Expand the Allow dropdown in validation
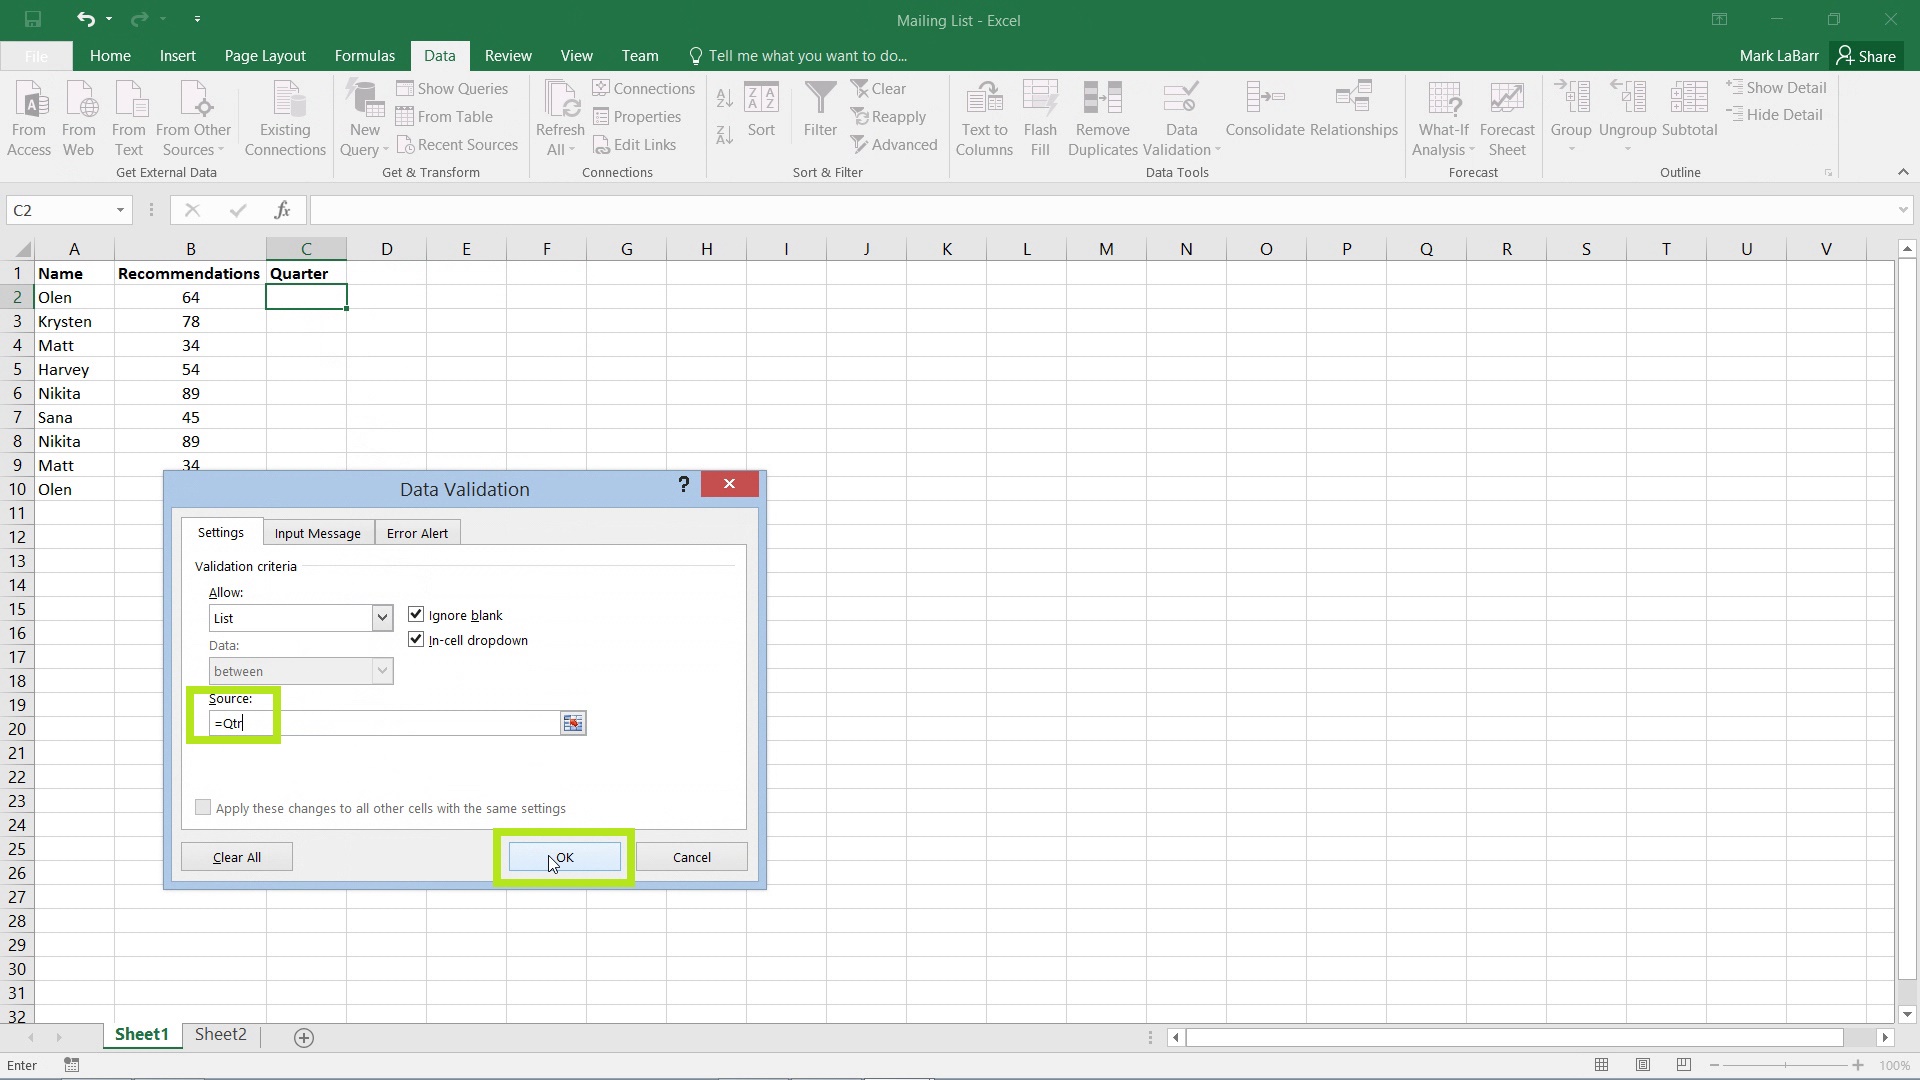 381,617
